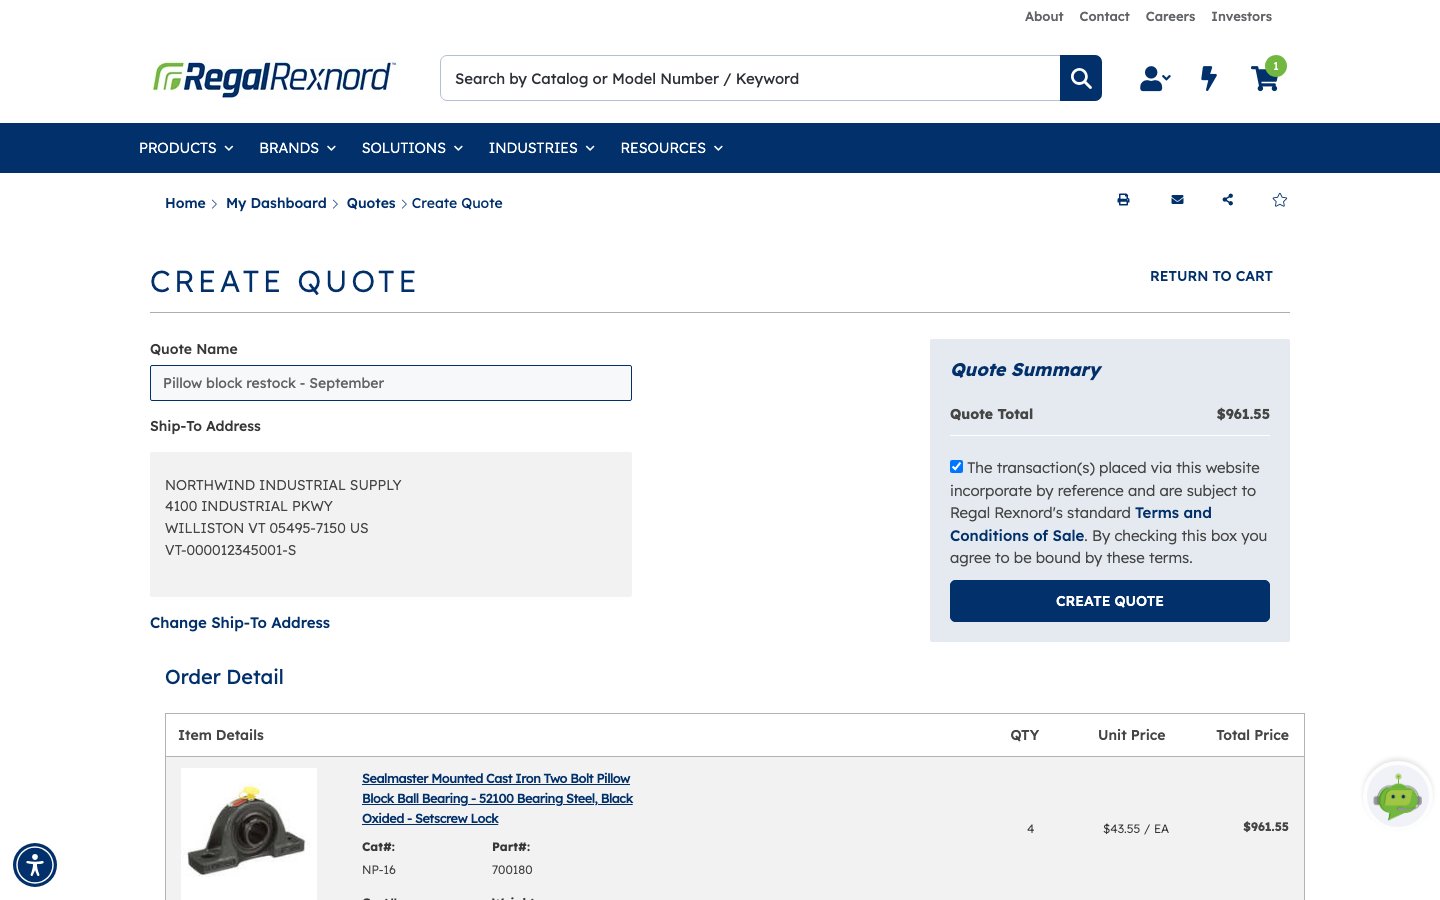The image size is (1440, 900).
Task: Open the shopping cart icon
Action: pyautogui.click(x=1265, y=78)
